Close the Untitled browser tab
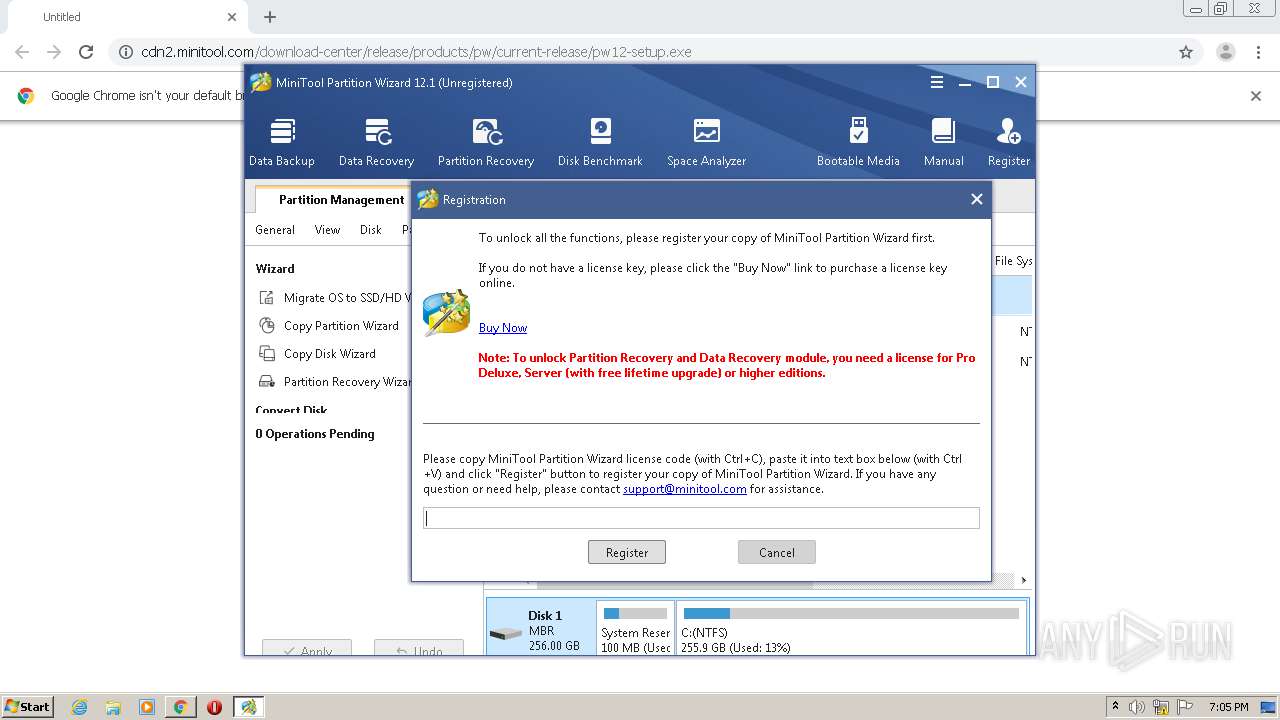Screen dimensions: 1280x720 click(x=232, y=17)
